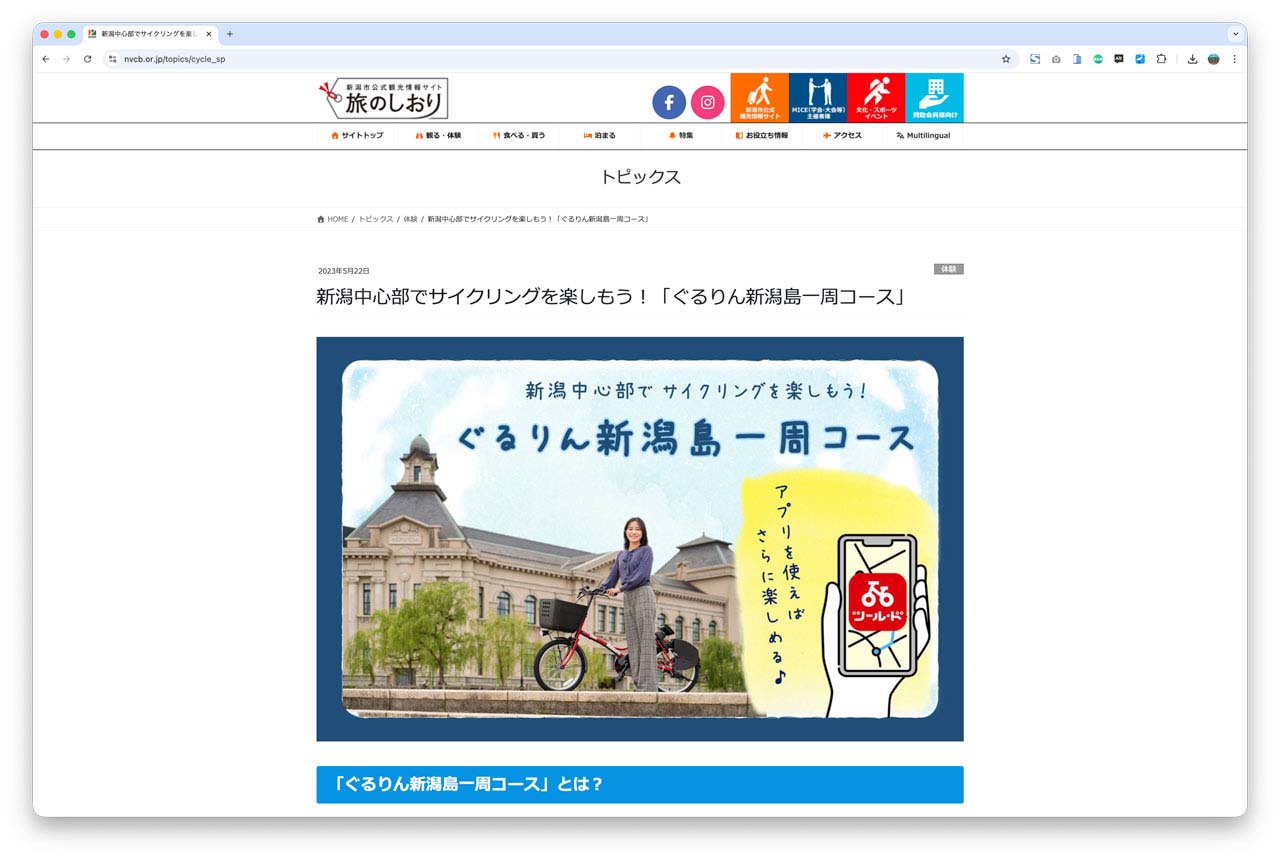Open the Chrome three-dot menu

click(x=1234, y=59)
